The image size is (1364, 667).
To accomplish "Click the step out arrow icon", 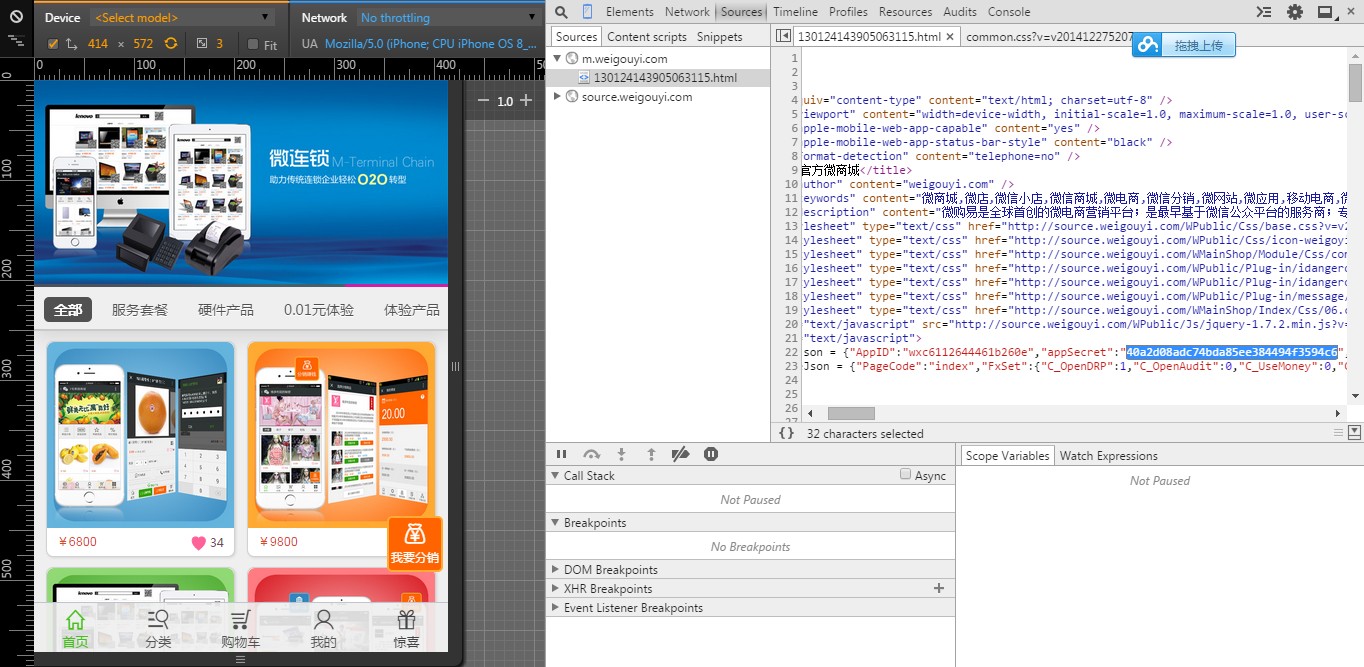I will [x=651, y=454].
